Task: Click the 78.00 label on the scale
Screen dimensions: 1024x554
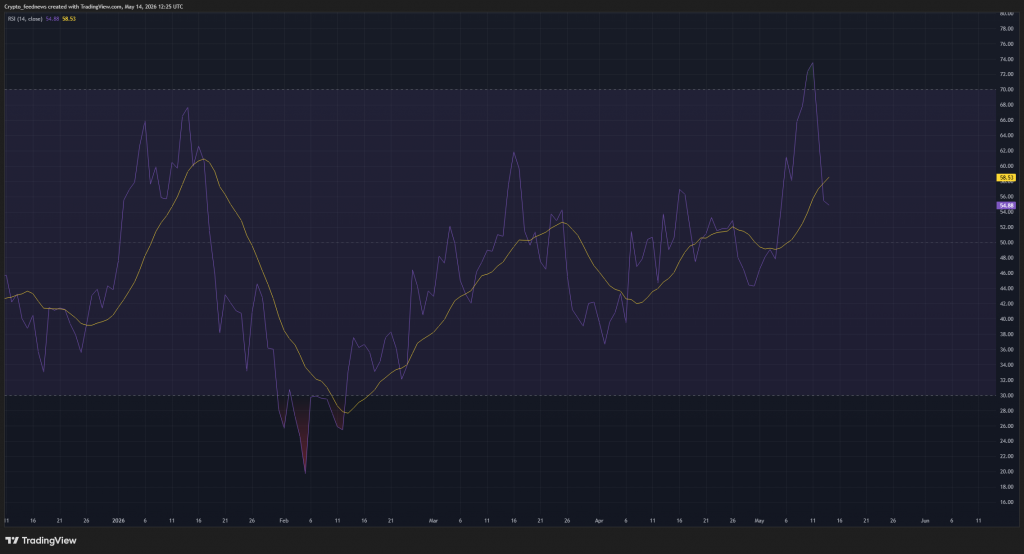Action: (x=1006, y=29)
